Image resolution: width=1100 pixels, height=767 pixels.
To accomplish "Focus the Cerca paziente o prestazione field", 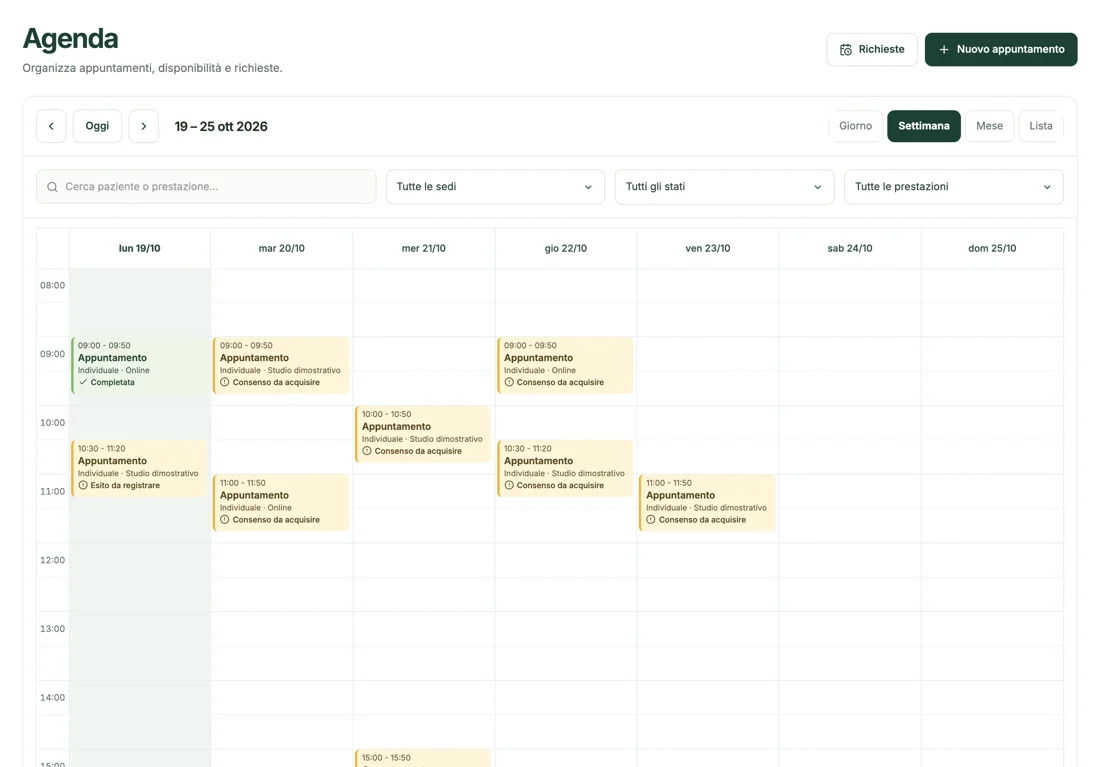I will click(206, 187).
